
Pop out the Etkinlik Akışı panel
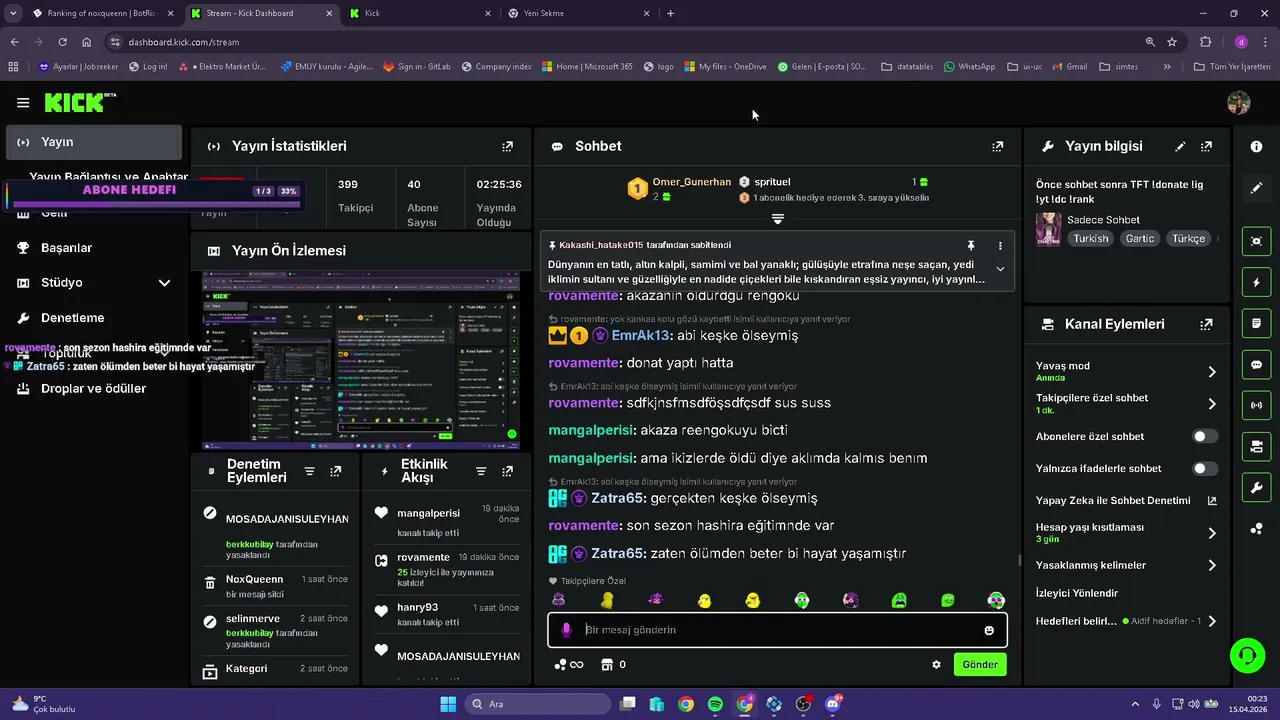pos(507,471)
